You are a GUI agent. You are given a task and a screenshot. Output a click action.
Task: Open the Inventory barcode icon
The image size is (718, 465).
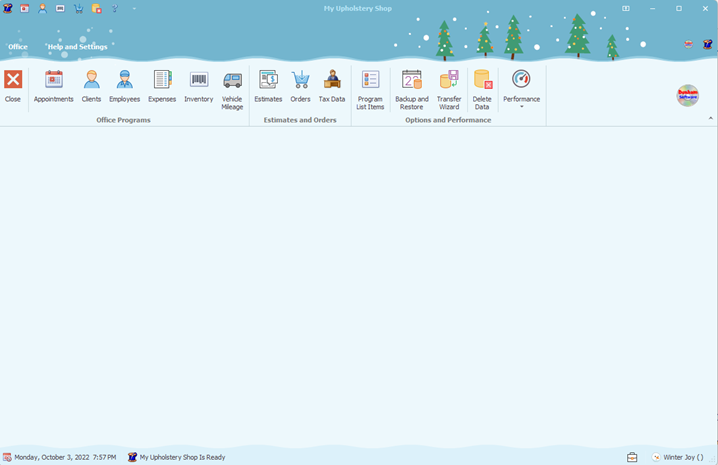[199, 86]
